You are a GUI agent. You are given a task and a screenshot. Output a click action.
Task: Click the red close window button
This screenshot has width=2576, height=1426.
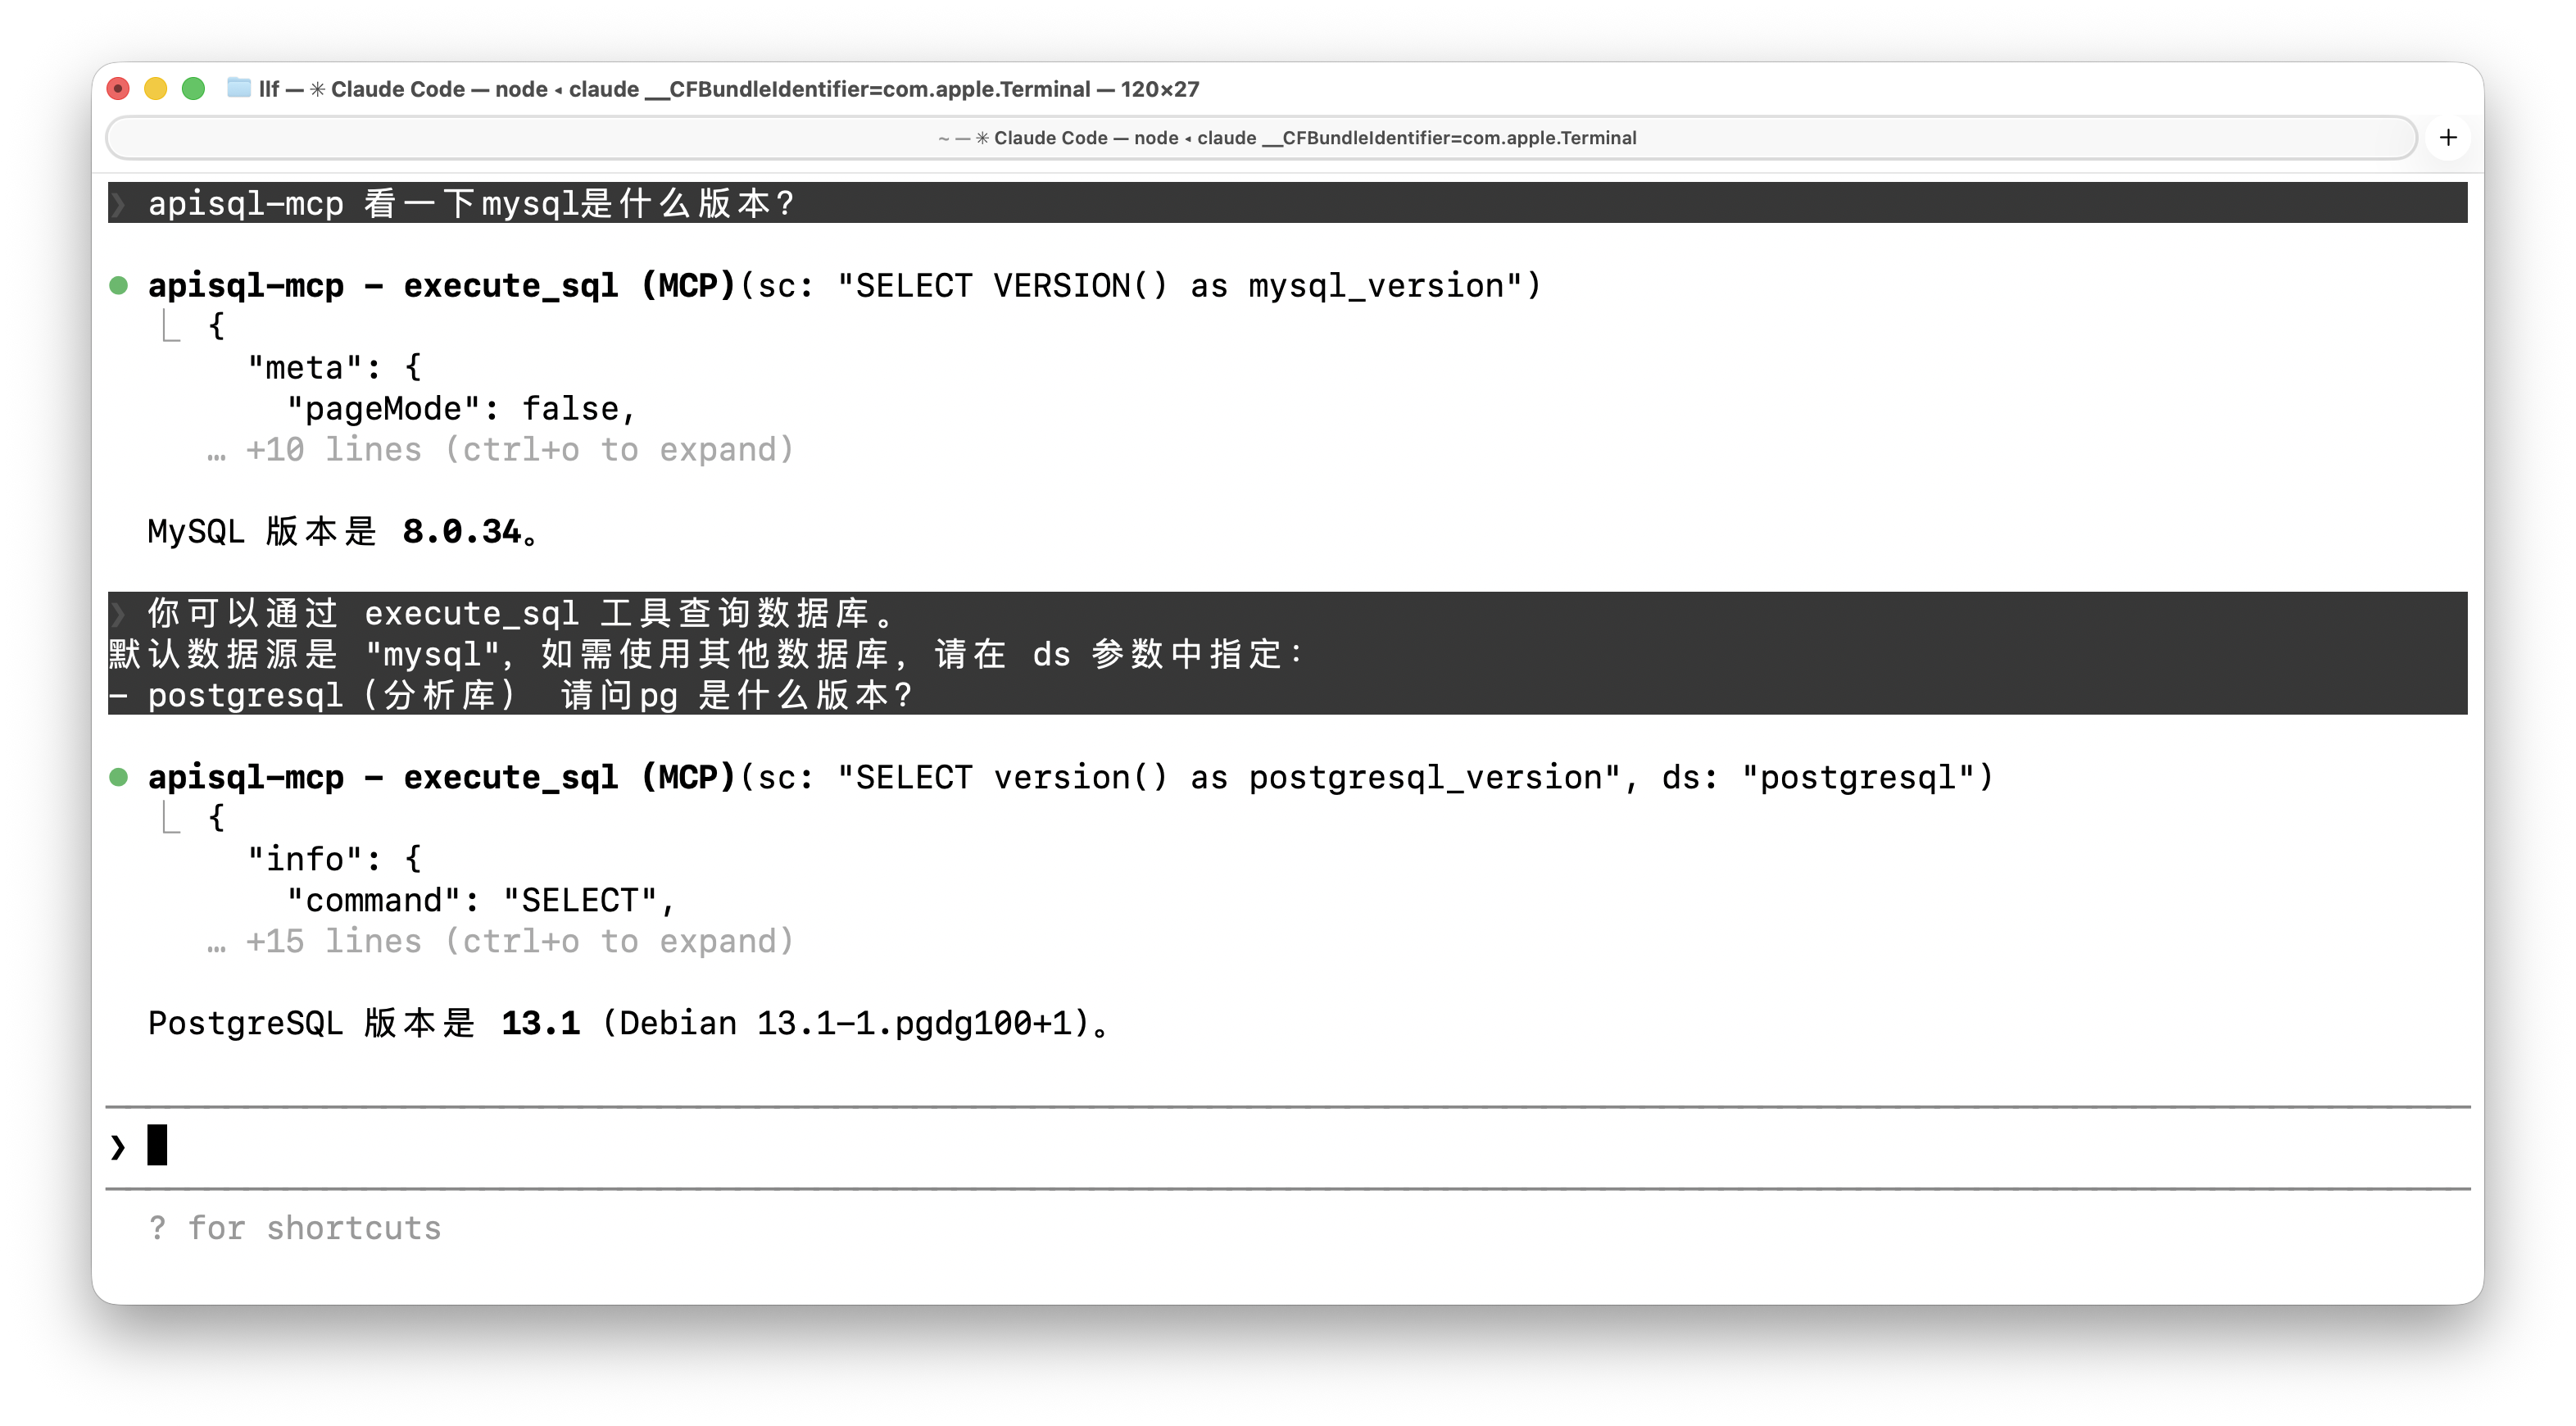[118, 89]
